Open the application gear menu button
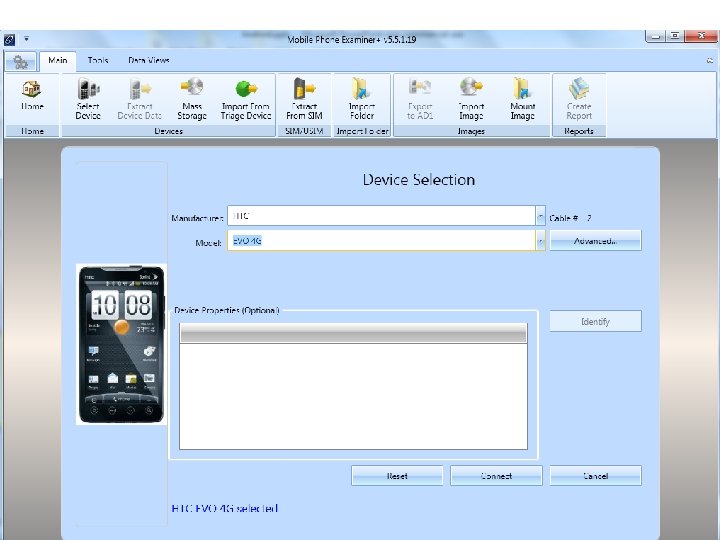720x540 pixels. point(21,62)
